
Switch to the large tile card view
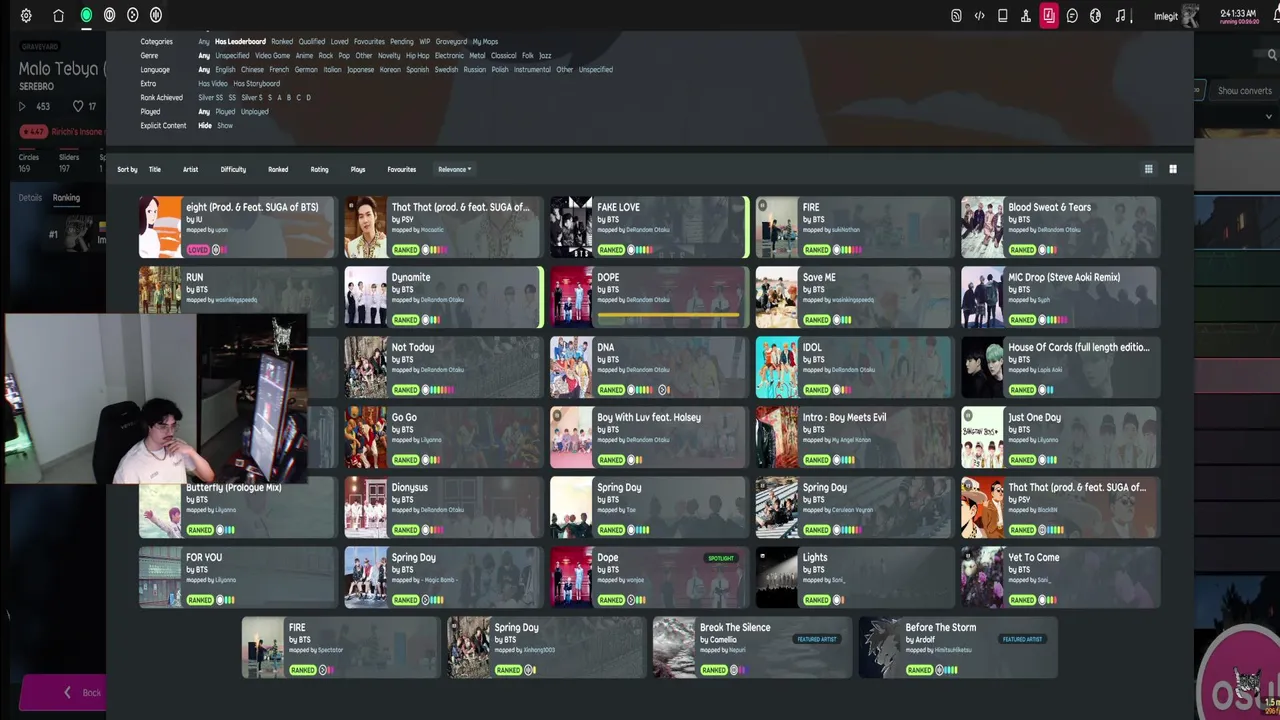pyautogui.click(x=1173, y=169)
